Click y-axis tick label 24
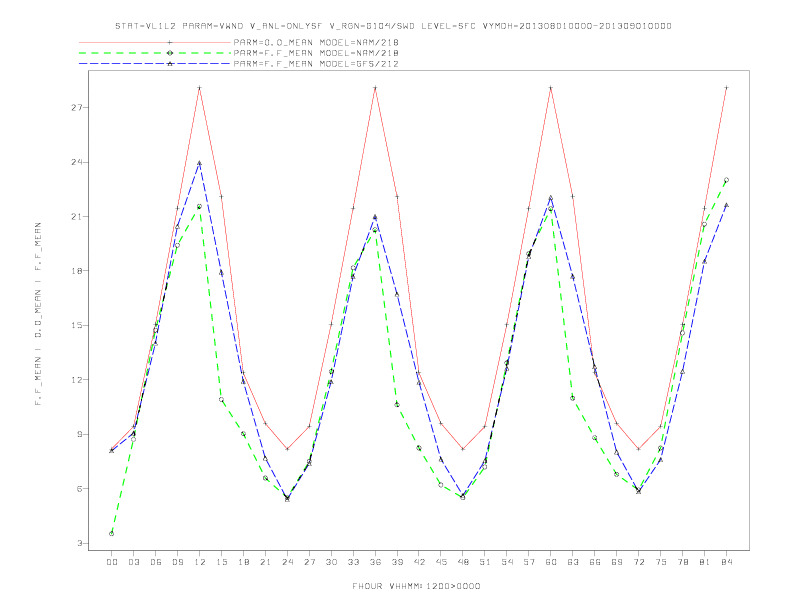 pyautogui.click(x=77, y=162)
